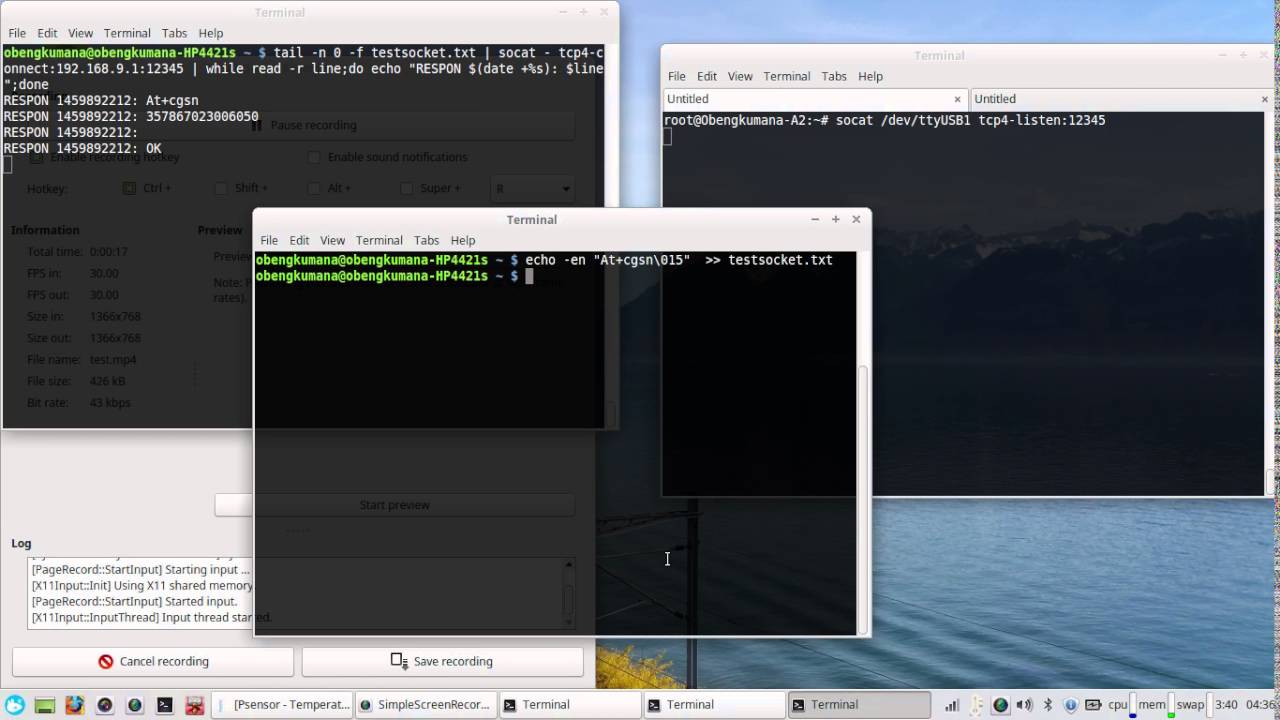Click the cpu monitor applet
The height and width of the screenshot is (720, 1280).
coord(1122,705)
